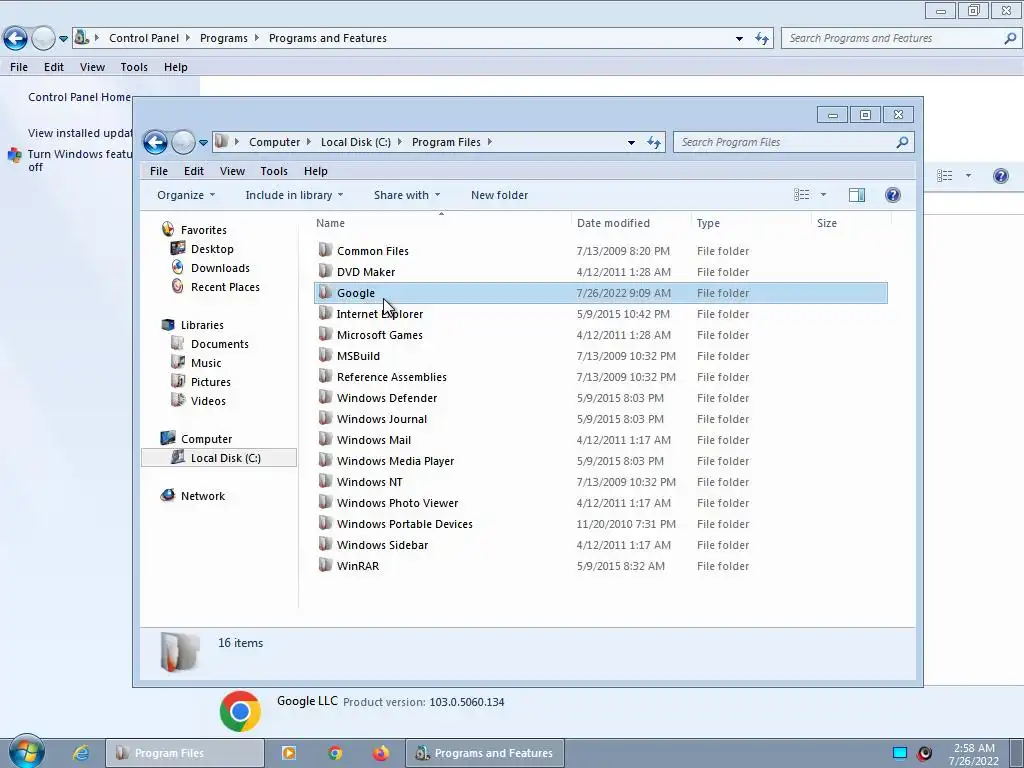Click the WinRAR folder icon
Image resolution: width=1024 pixels, height=768 pixels.
[325, 565]
